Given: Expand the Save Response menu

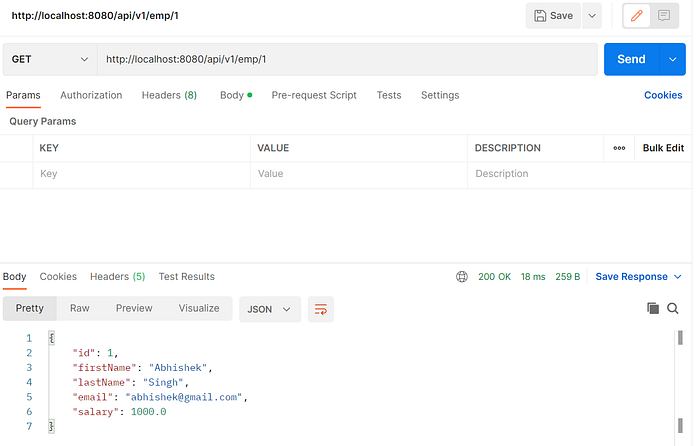Looking at the screenshot, I should pyautogui.click(x=638, y=277).
